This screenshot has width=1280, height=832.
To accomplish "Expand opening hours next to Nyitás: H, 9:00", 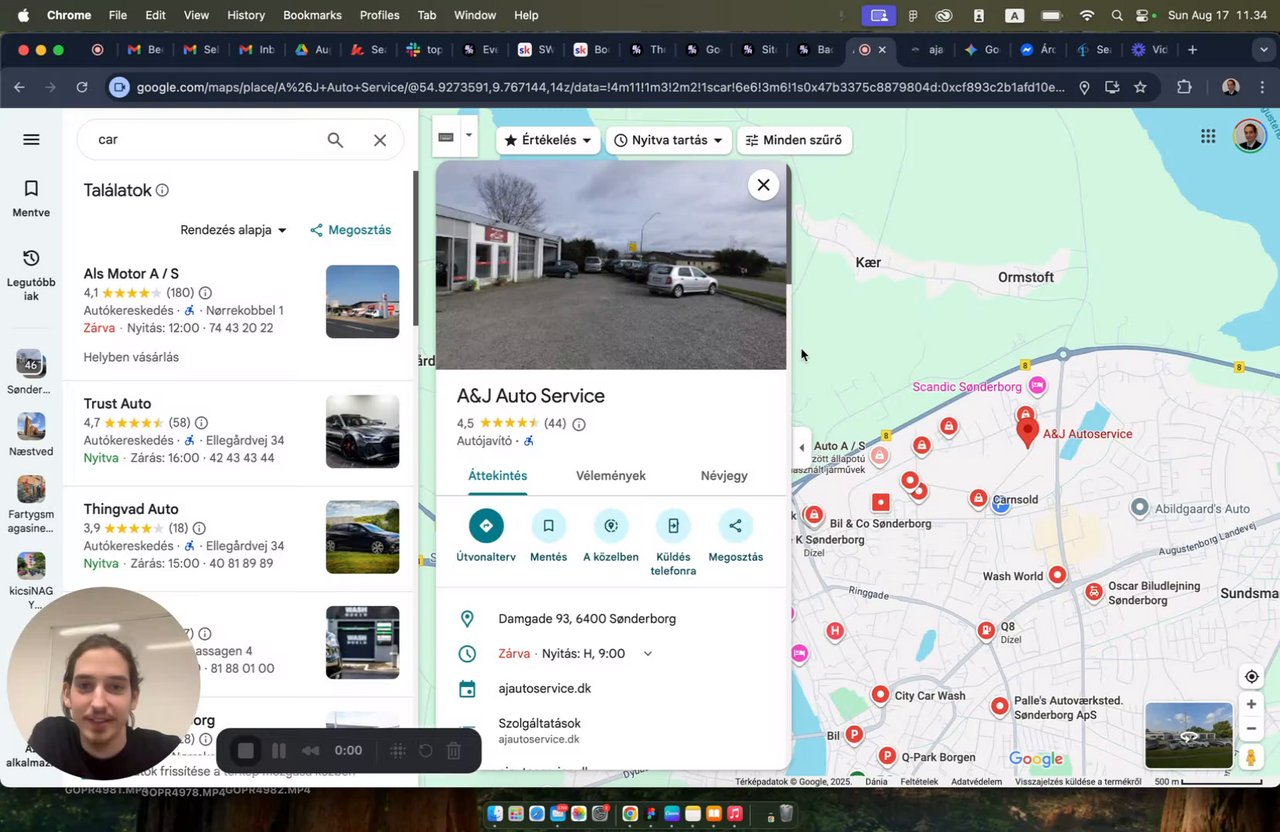I will point(647,654).
